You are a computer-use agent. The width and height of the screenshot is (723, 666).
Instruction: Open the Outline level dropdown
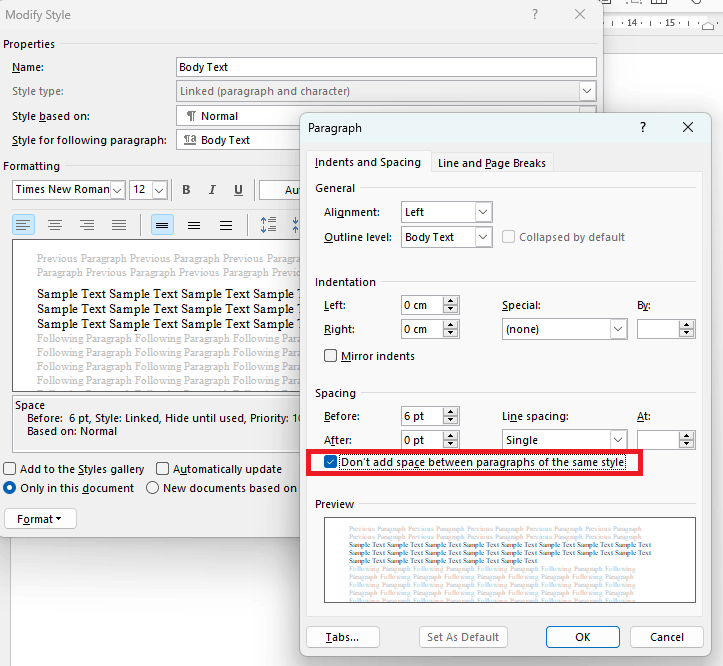pos(483,237)
